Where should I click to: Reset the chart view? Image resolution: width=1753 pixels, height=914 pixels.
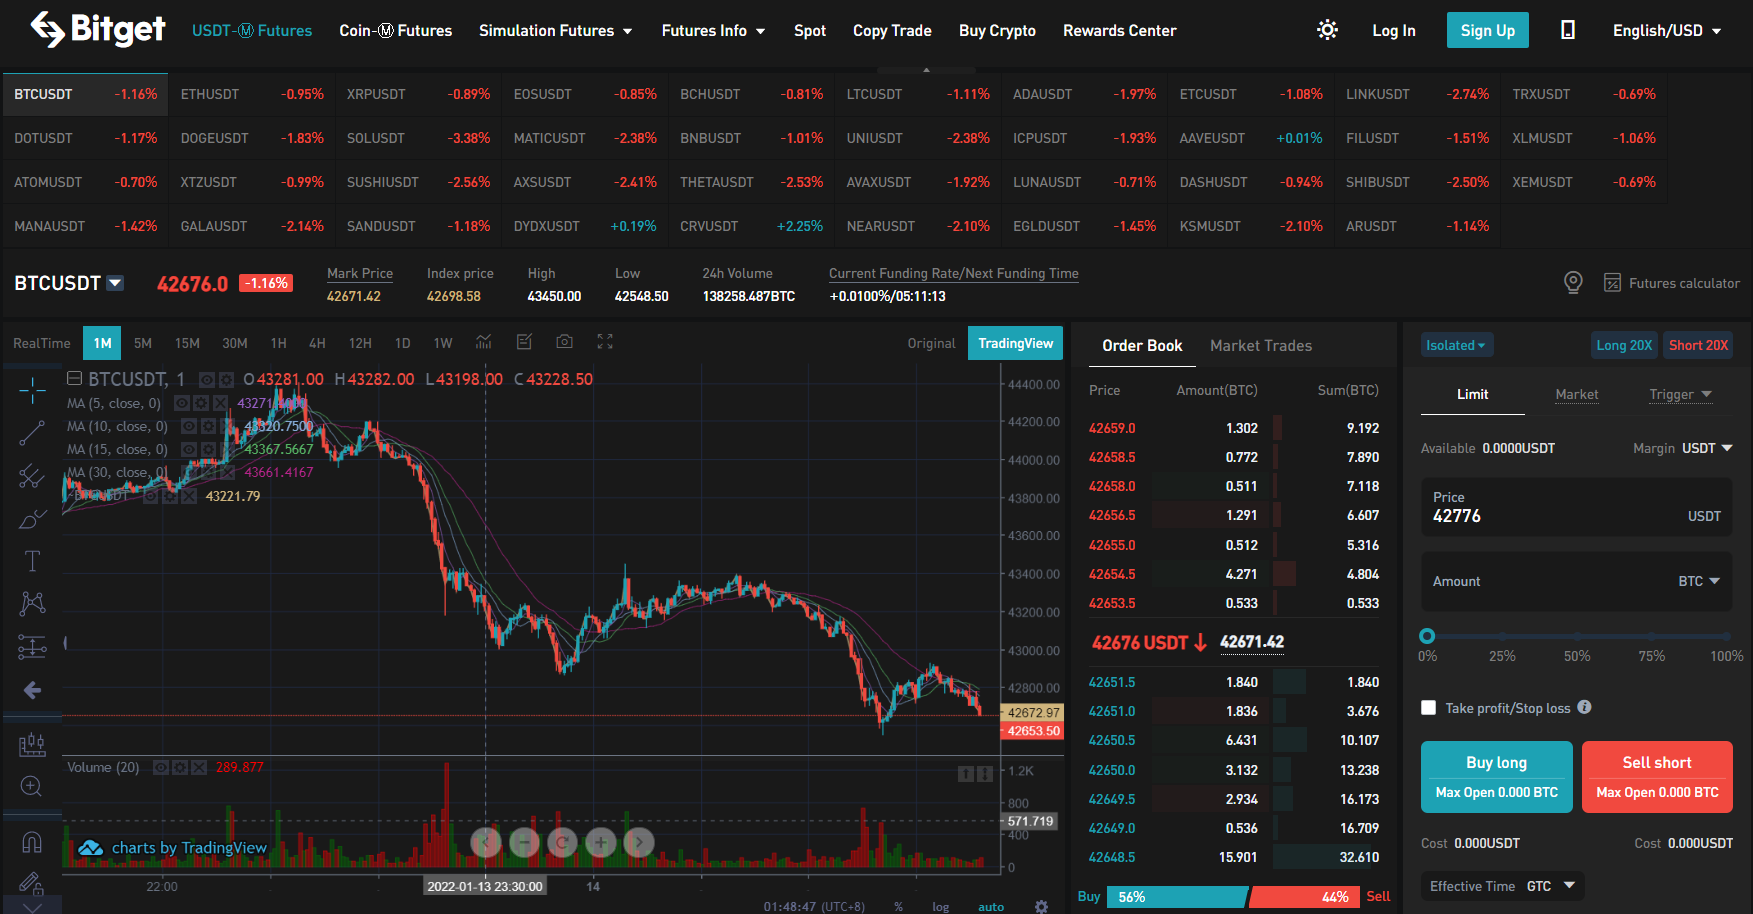tap(562, 843)
